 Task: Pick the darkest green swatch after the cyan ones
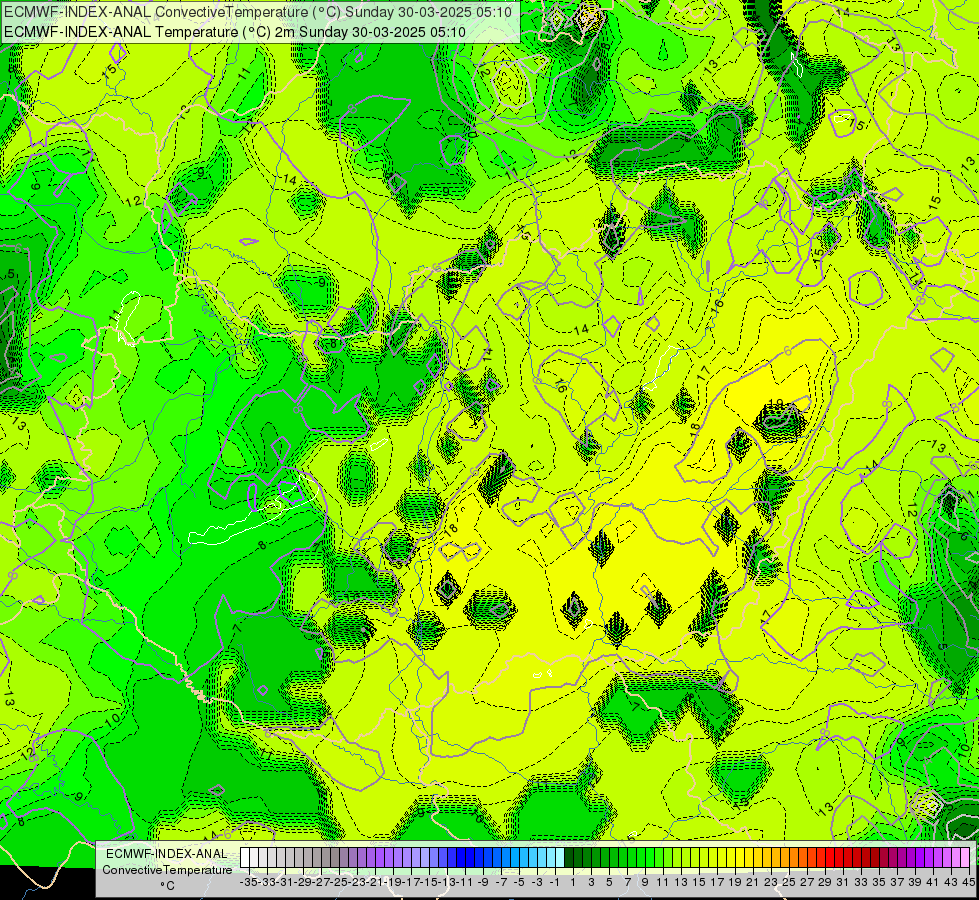pyautogui.click(x=569, y=858)
